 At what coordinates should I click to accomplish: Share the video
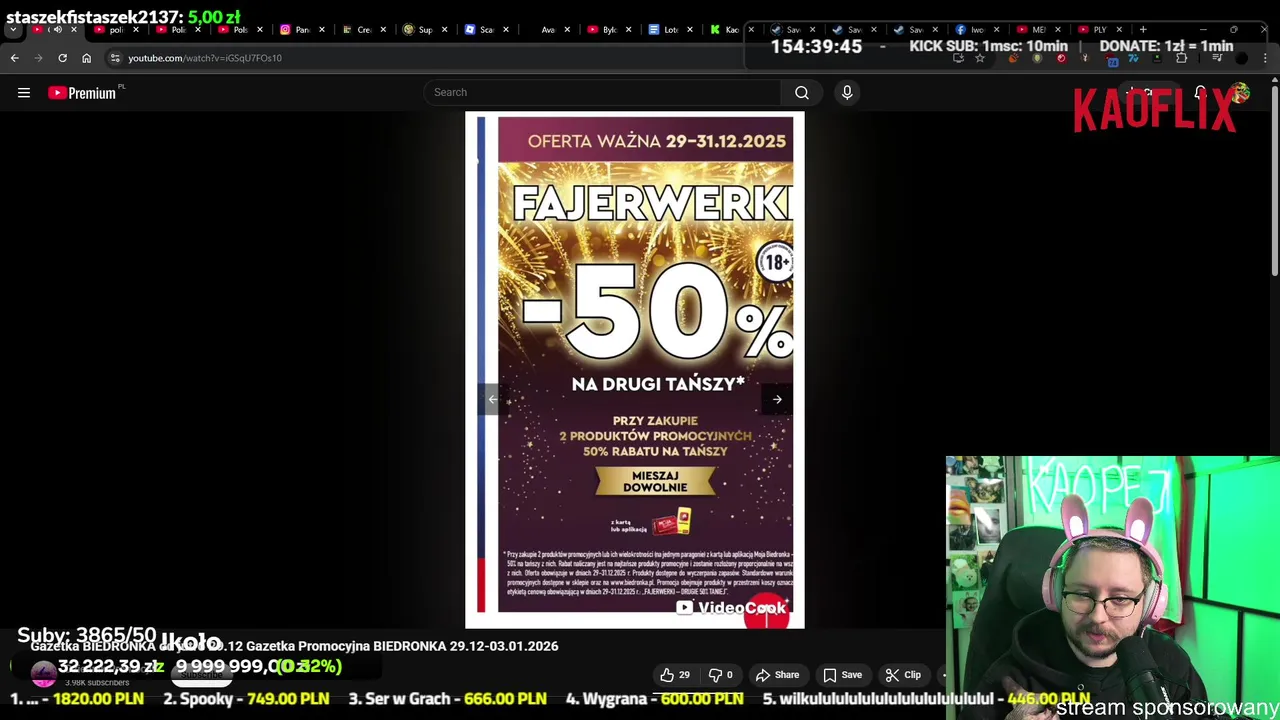click(x=777, y=675)
